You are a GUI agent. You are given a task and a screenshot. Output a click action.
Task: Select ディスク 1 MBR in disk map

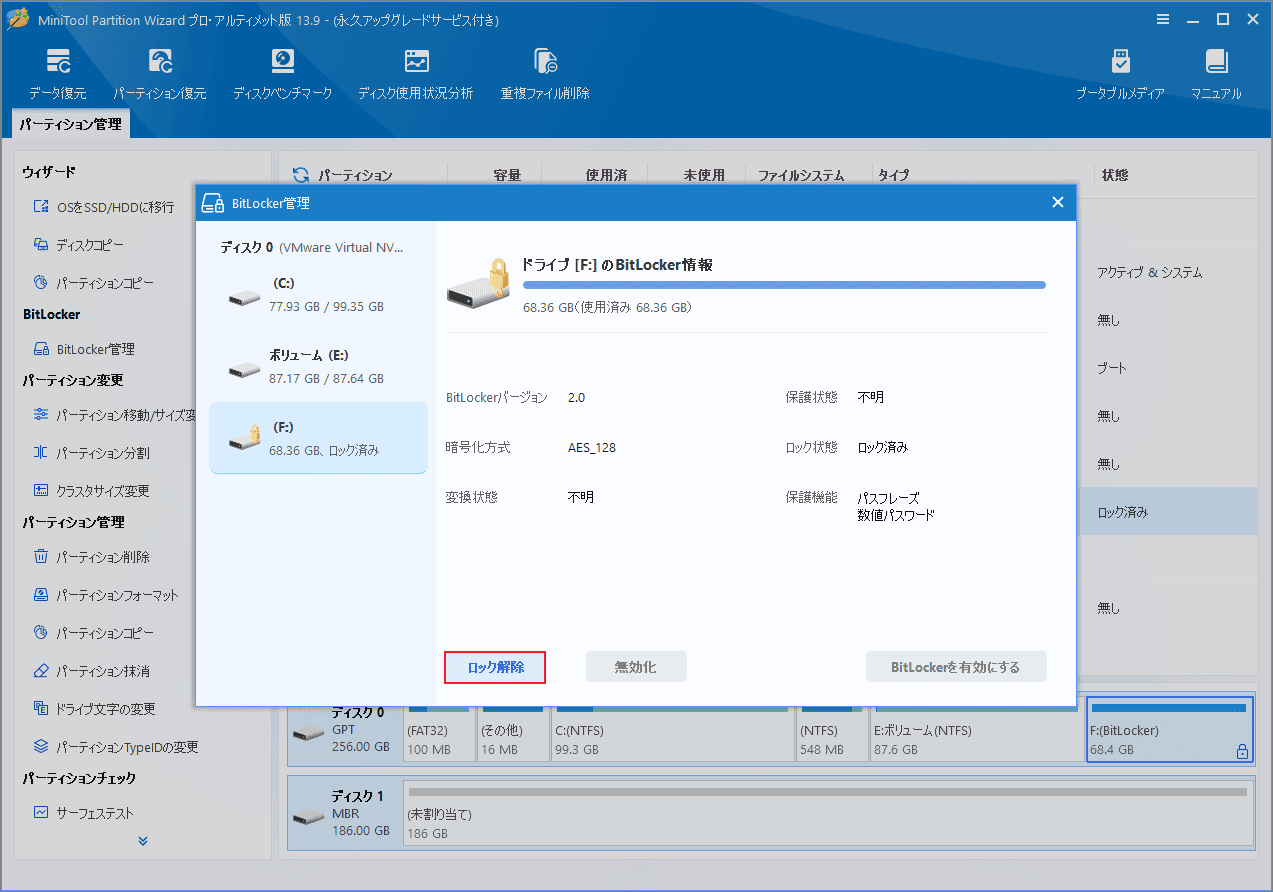(x=345, y=813)
